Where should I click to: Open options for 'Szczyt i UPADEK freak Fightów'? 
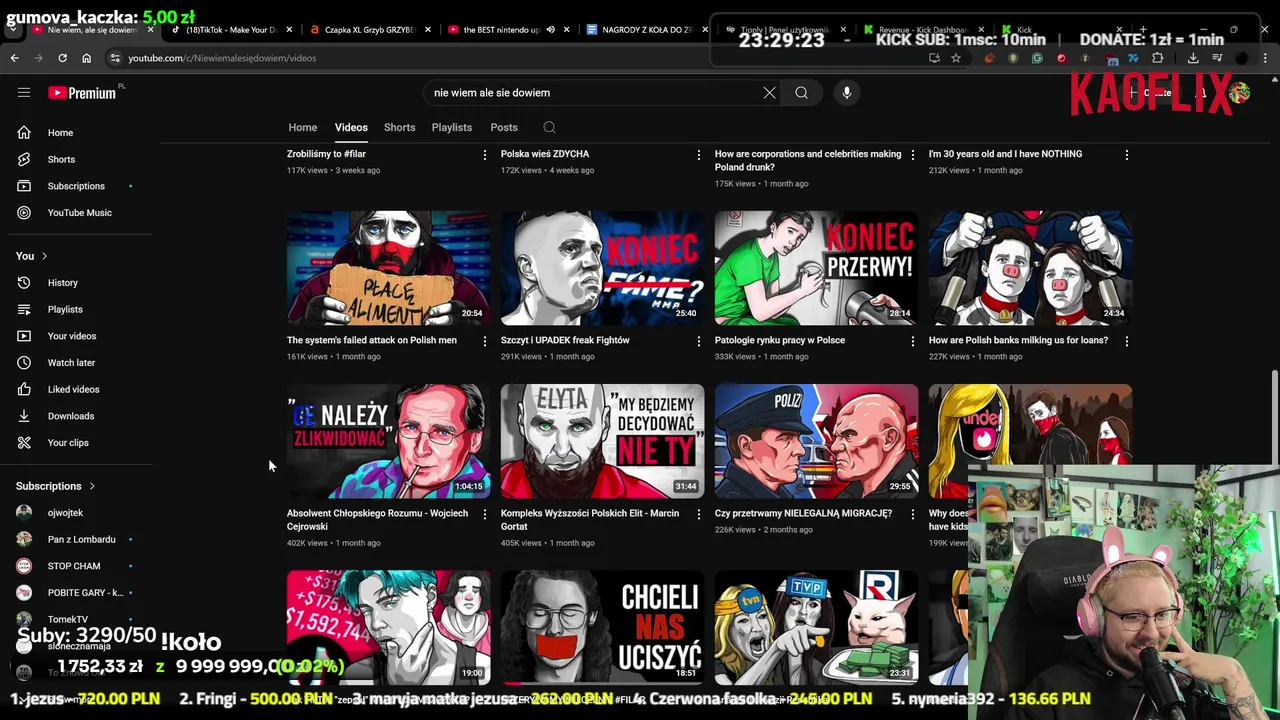click(699, 341)
